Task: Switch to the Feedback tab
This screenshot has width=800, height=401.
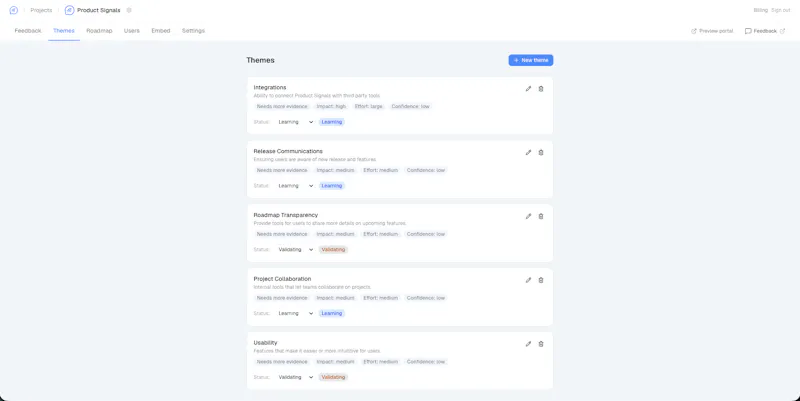Action: pos(28,31)
